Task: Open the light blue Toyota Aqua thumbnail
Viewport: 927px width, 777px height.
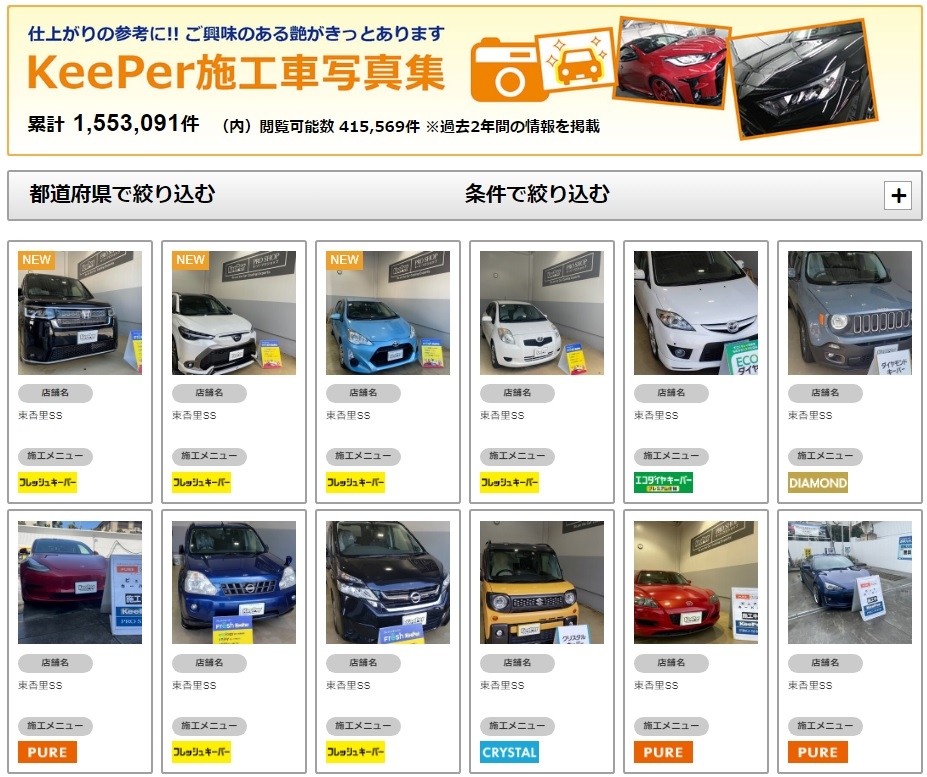Action: pos(388,313)
